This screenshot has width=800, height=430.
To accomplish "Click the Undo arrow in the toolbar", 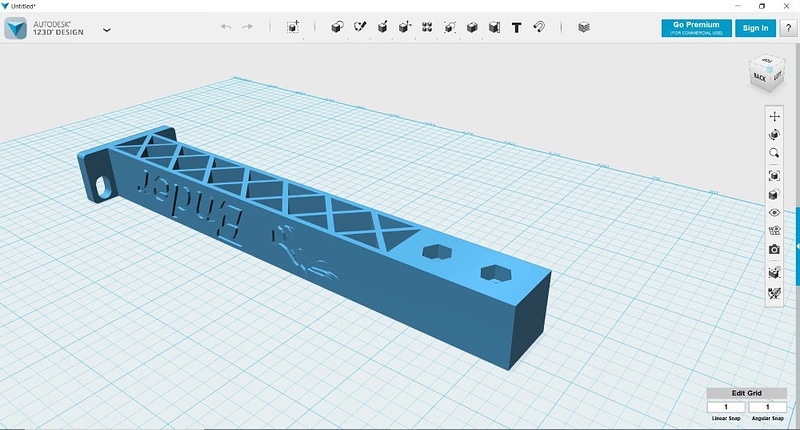I will pos(226,27).
